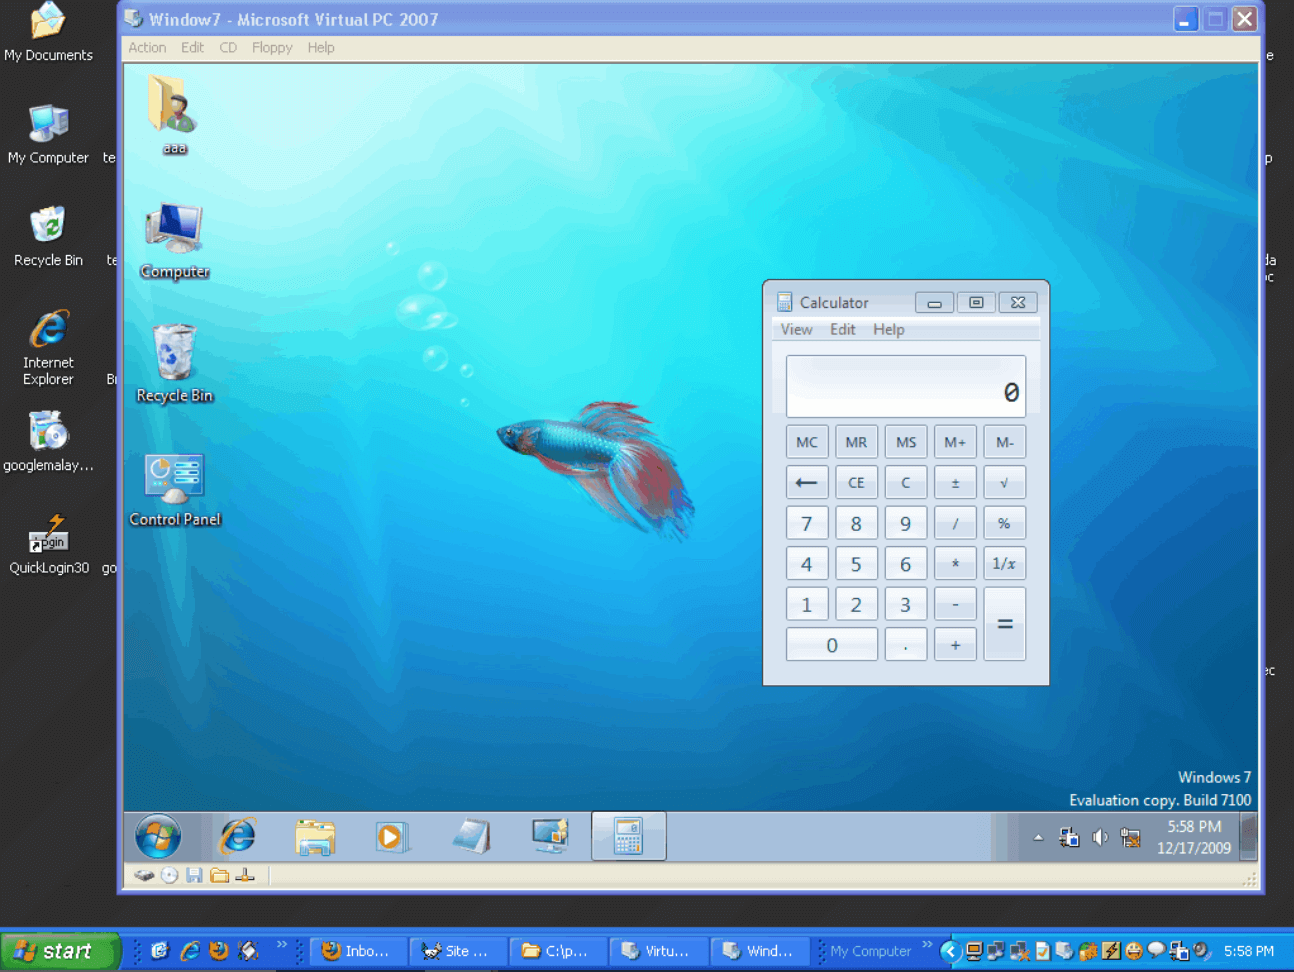This screenshot has height=972, width=1294.
Task: Open the View menu in Calculator
Action: coord(796,329)
